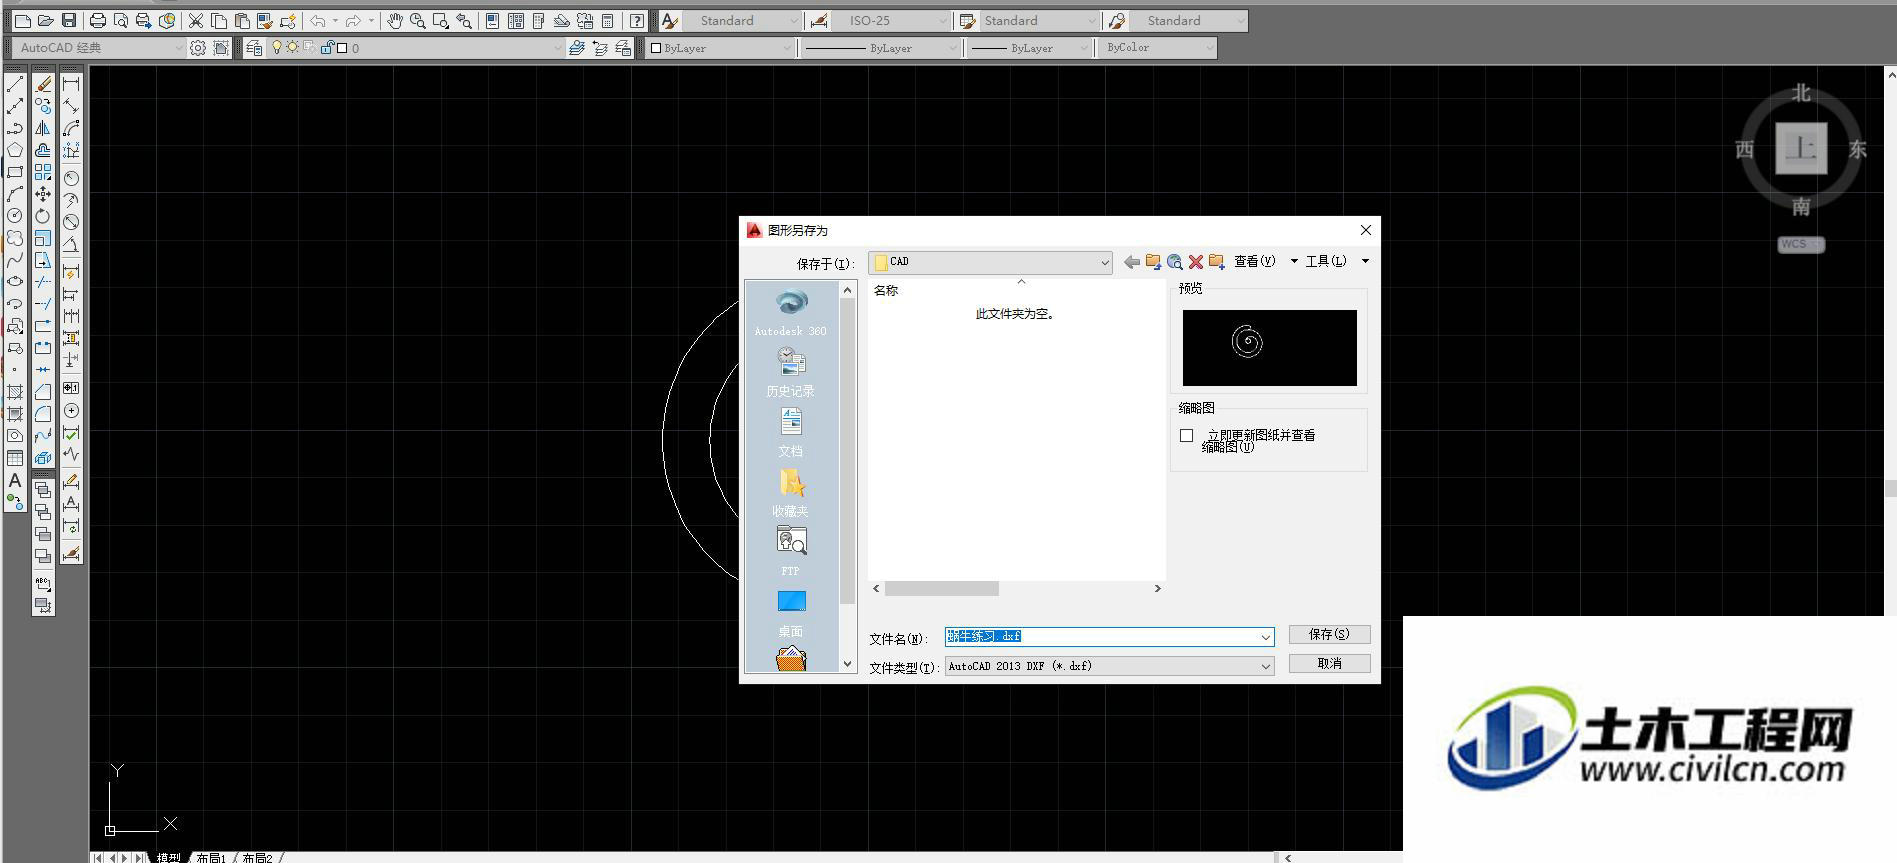Activate the Pan hand tool
1897x863 pixels.
395,20
